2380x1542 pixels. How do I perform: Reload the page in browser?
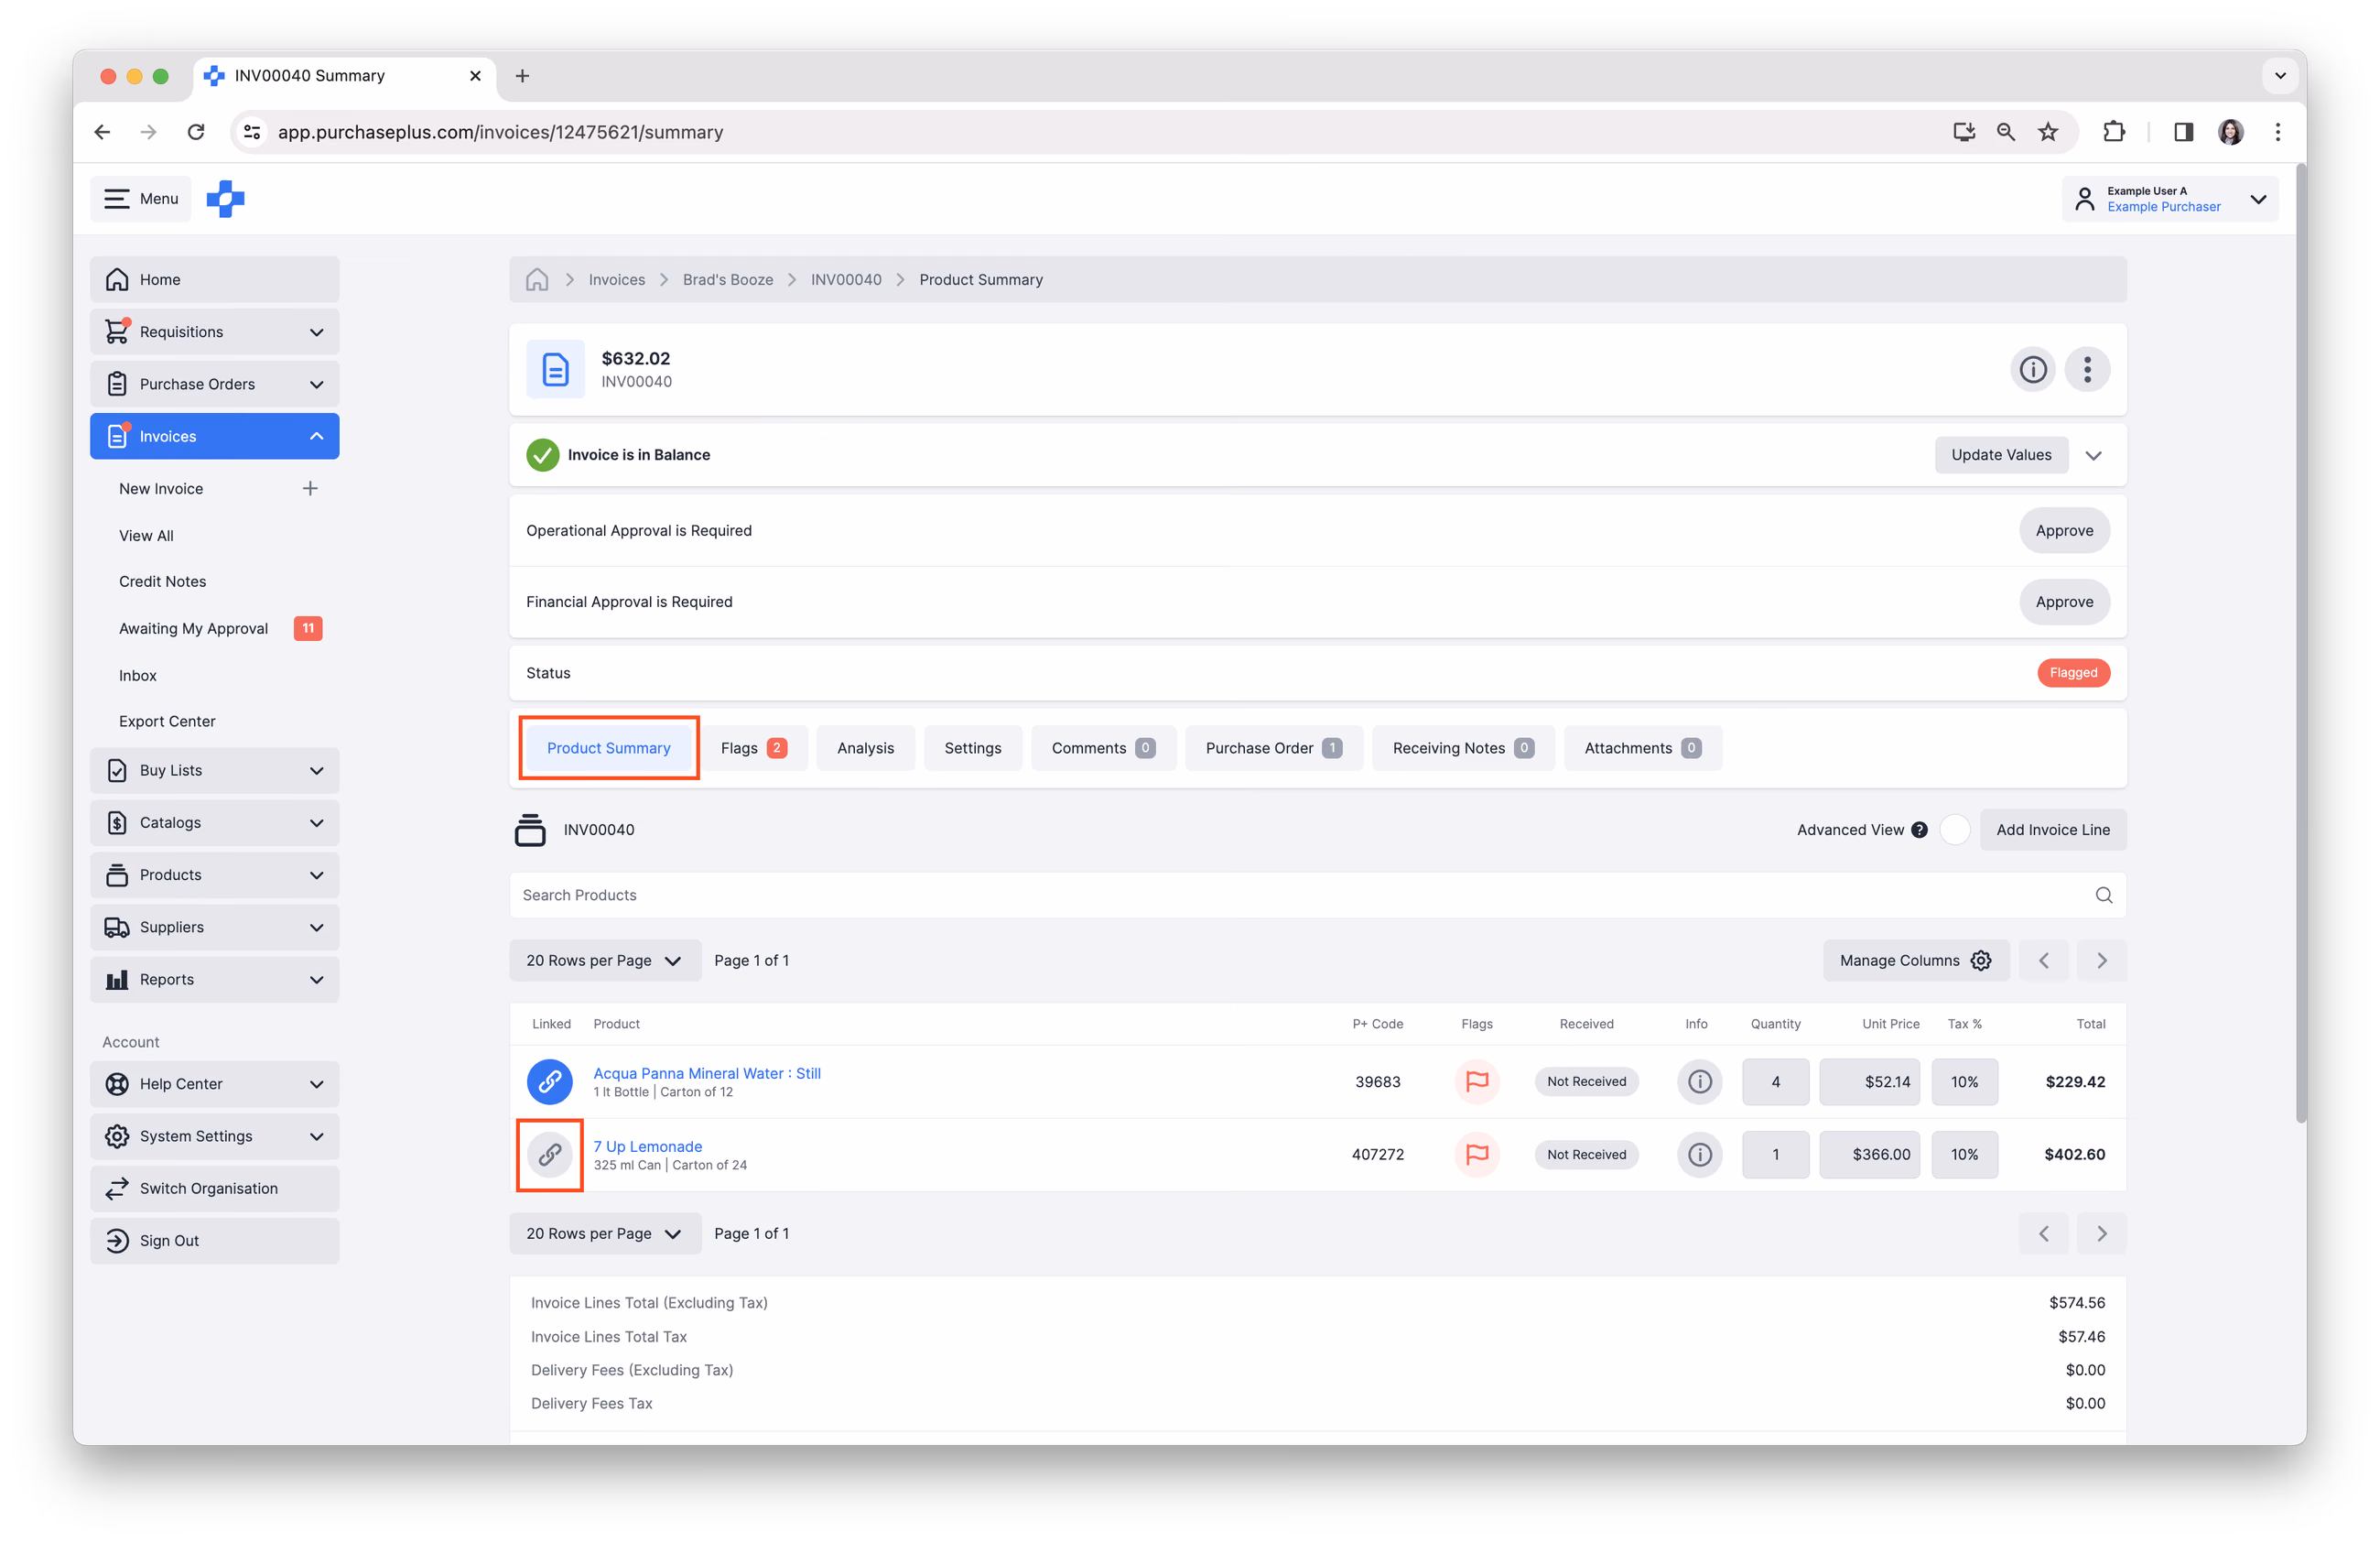(196, 131)
